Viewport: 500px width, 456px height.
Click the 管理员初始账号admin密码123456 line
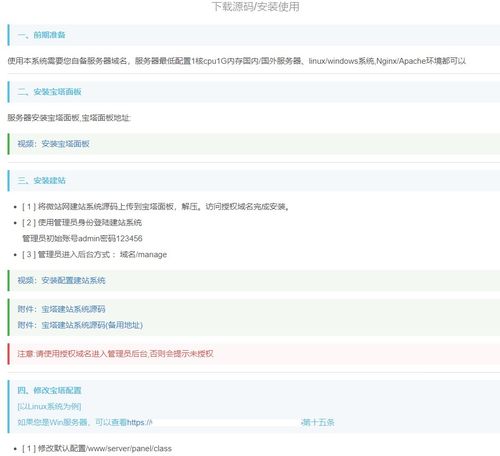point(82,238)
